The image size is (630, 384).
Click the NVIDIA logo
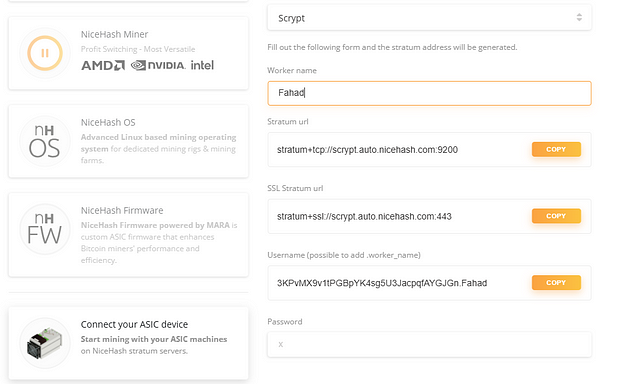(158, 65)
